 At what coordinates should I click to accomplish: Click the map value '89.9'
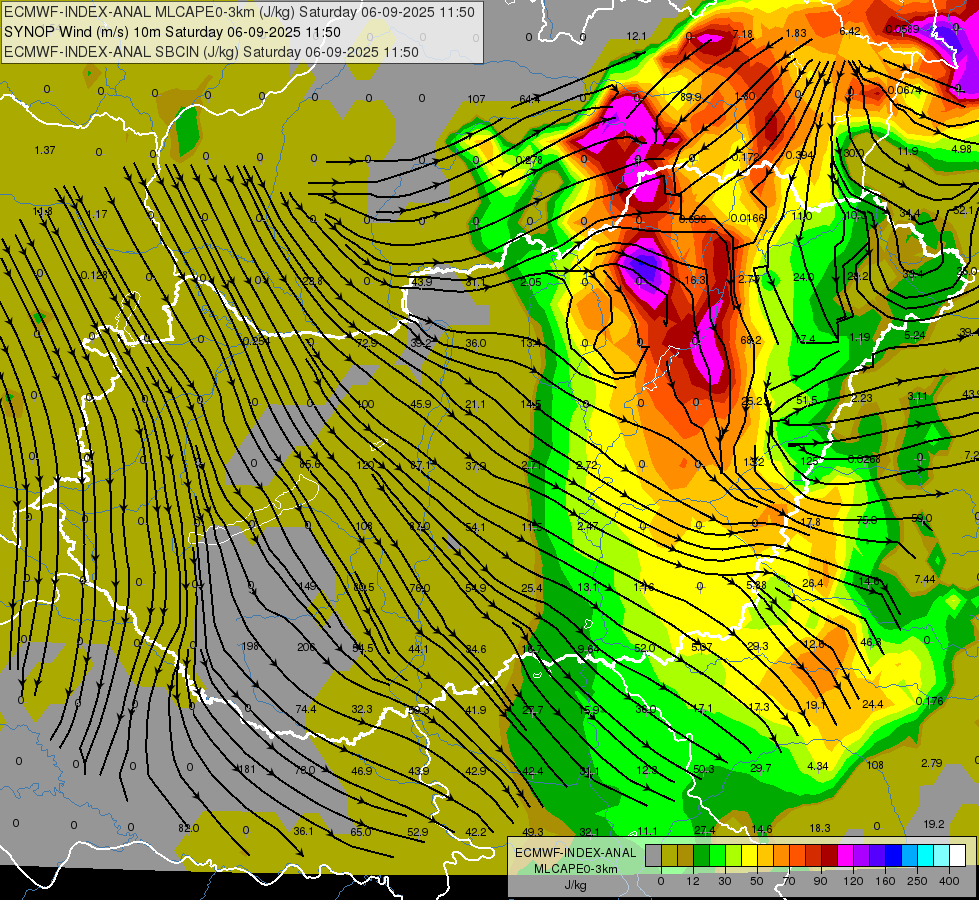click(691, 97)
